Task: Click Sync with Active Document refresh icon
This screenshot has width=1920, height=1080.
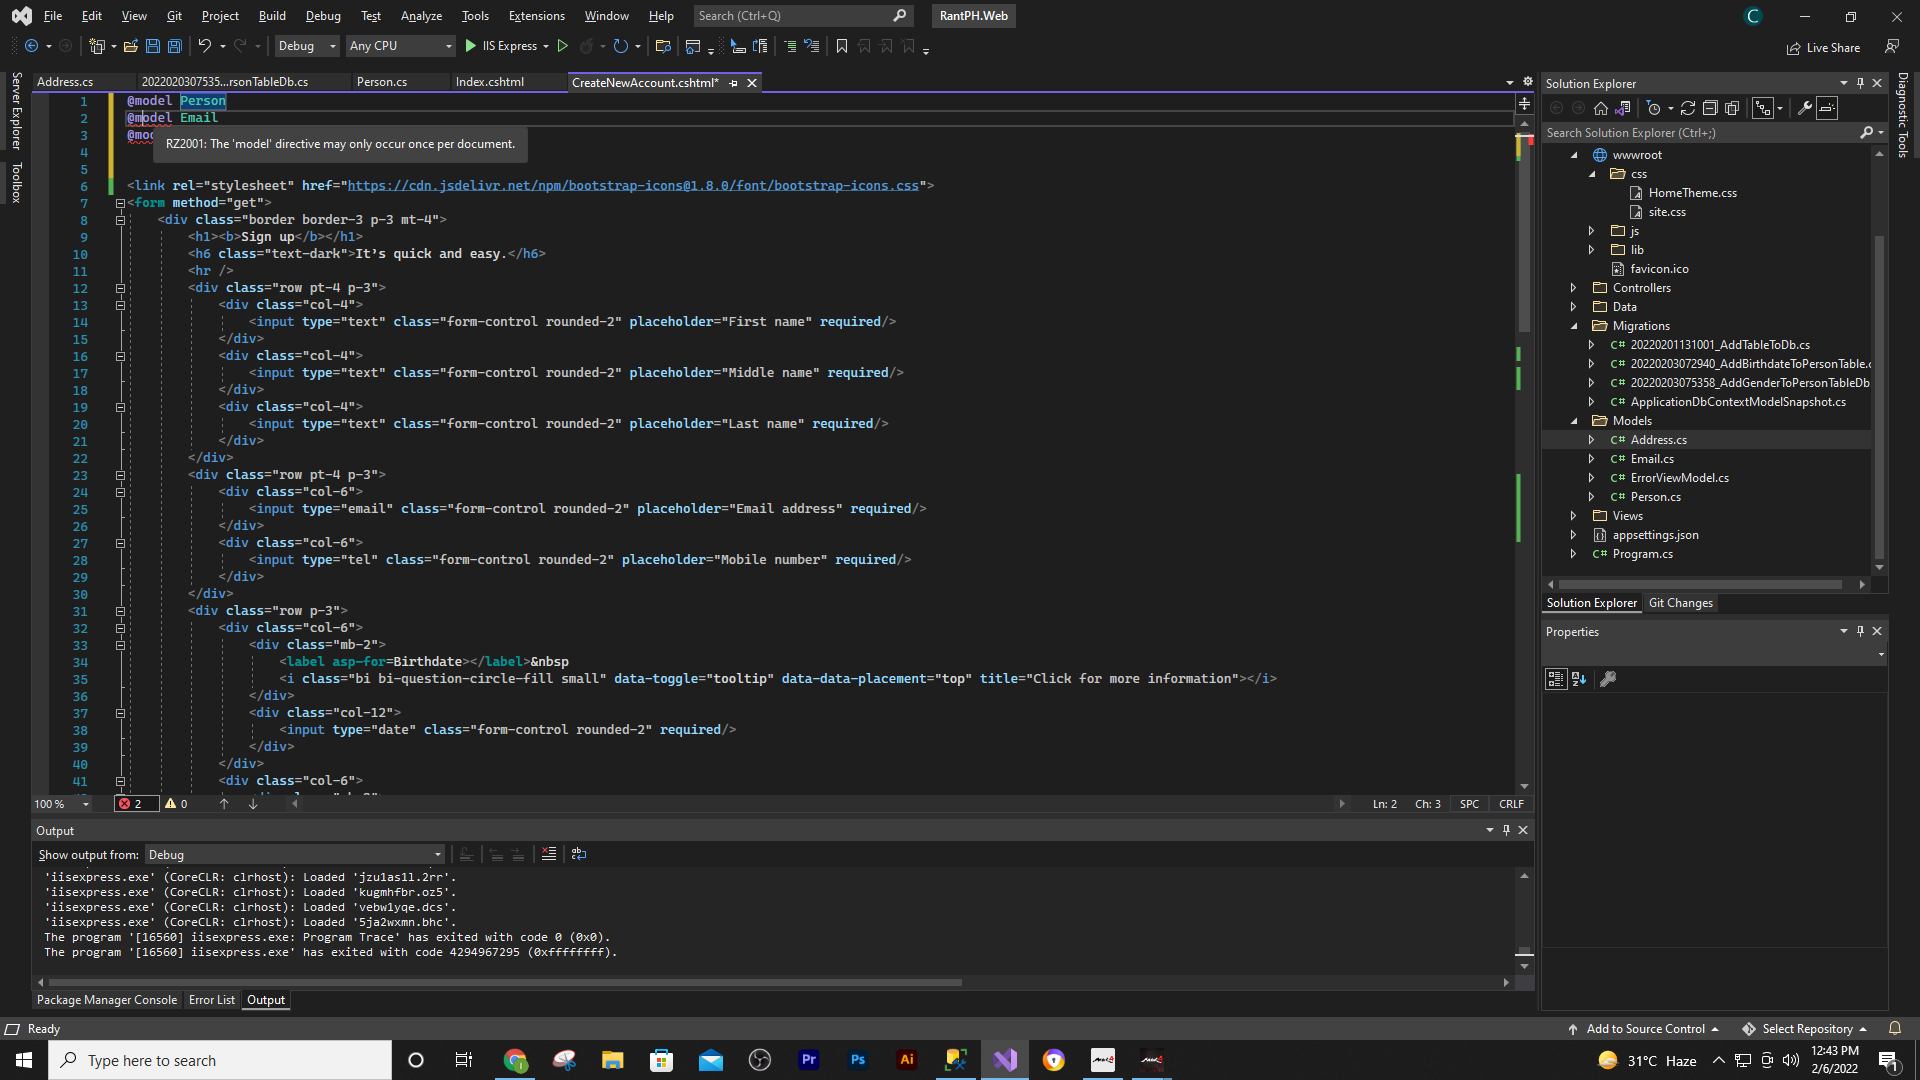Action: click(1688, 108)
